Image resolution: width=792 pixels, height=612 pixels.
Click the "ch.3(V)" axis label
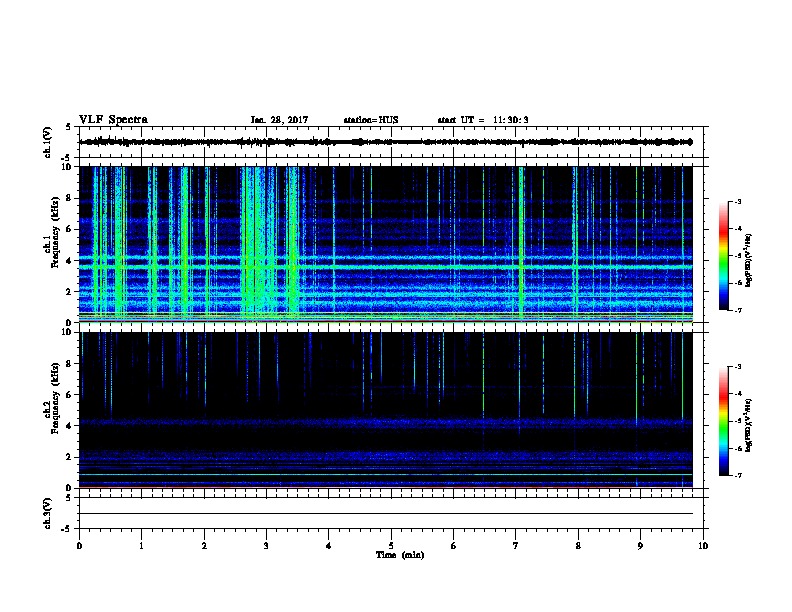pos(47,513)
